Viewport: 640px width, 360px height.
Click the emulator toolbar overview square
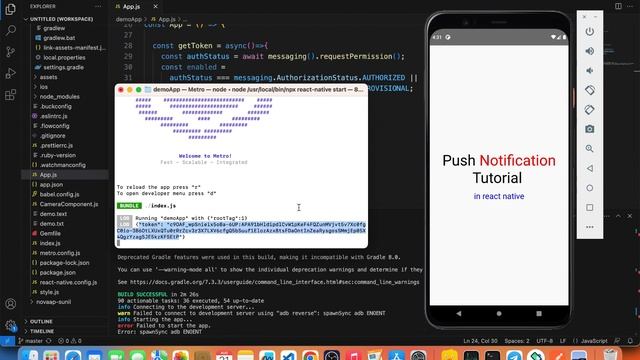point(589,207)
